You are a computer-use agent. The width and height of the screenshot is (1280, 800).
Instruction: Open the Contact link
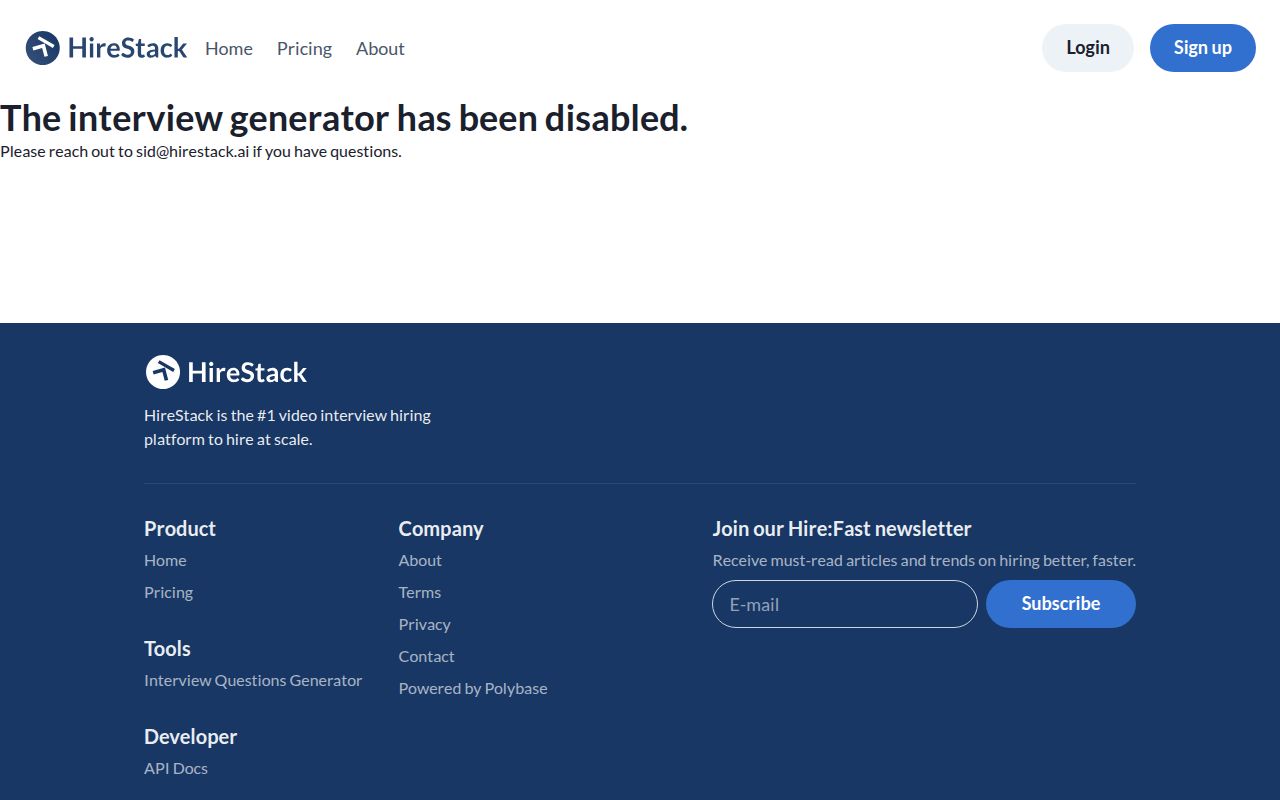pos(427,656)
